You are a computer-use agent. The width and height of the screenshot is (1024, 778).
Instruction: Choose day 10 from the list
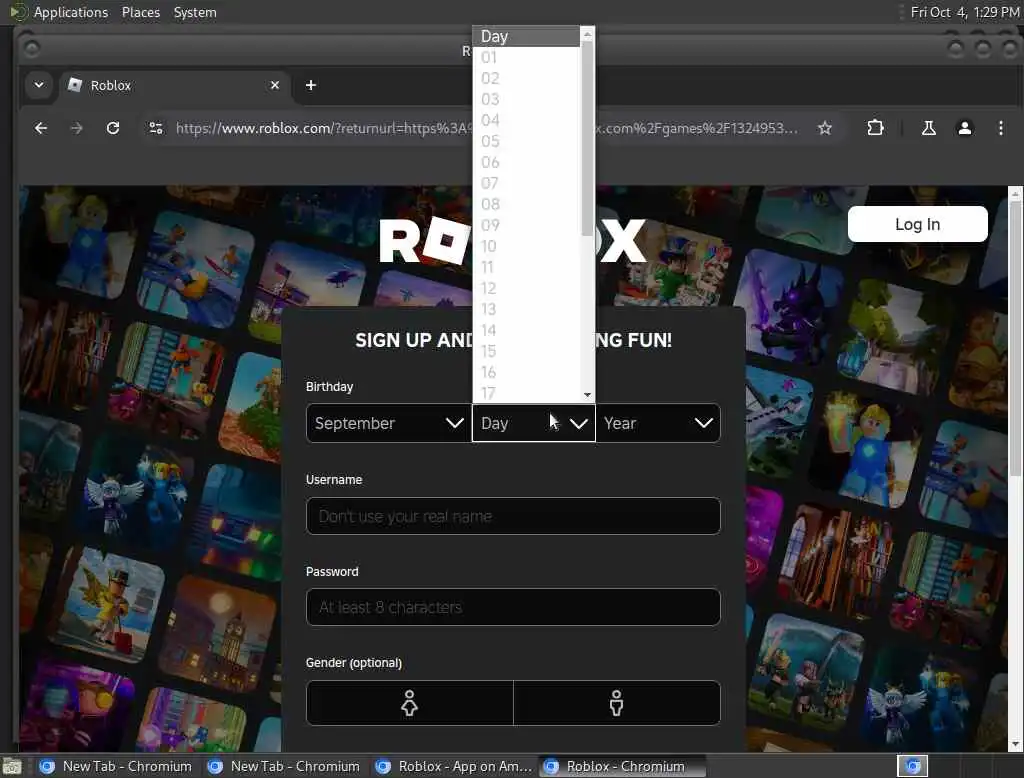point(526,246)
